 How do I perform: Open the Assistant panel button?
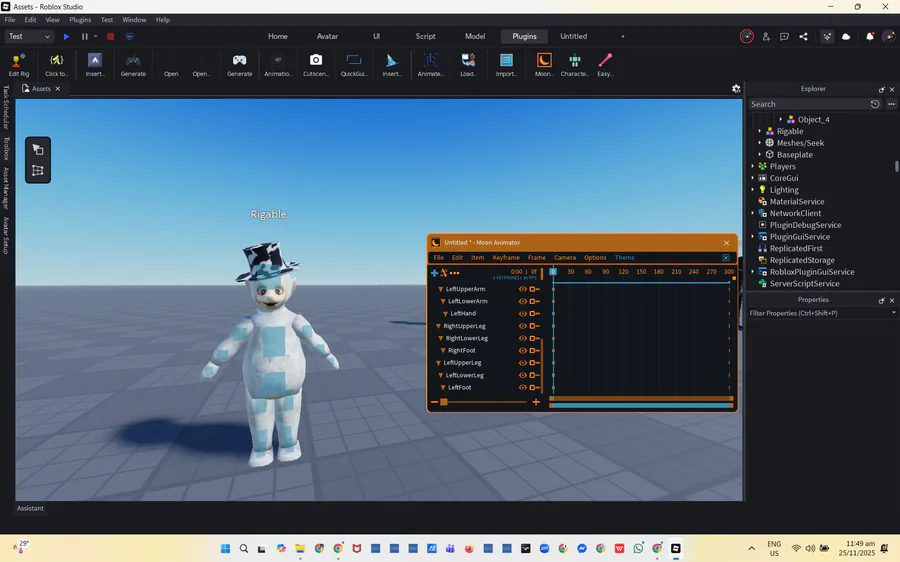[30, 508]
